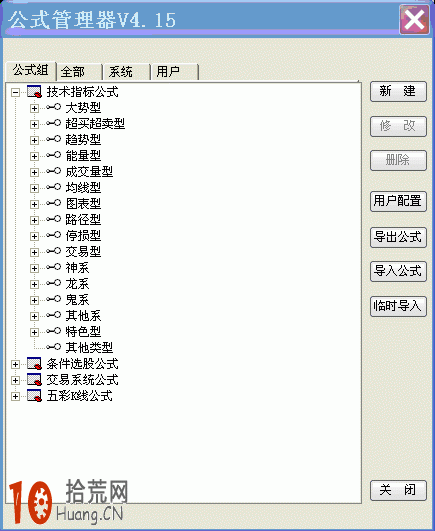
Task: Close the 公式管理器 window with X
Action: [x=414, y=20]
